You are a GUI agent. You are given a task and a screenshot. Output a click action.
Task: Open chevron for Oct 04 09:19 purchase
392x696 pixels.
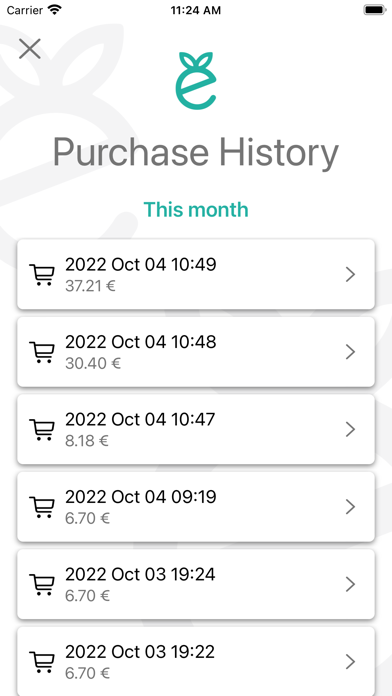(350, 507)
